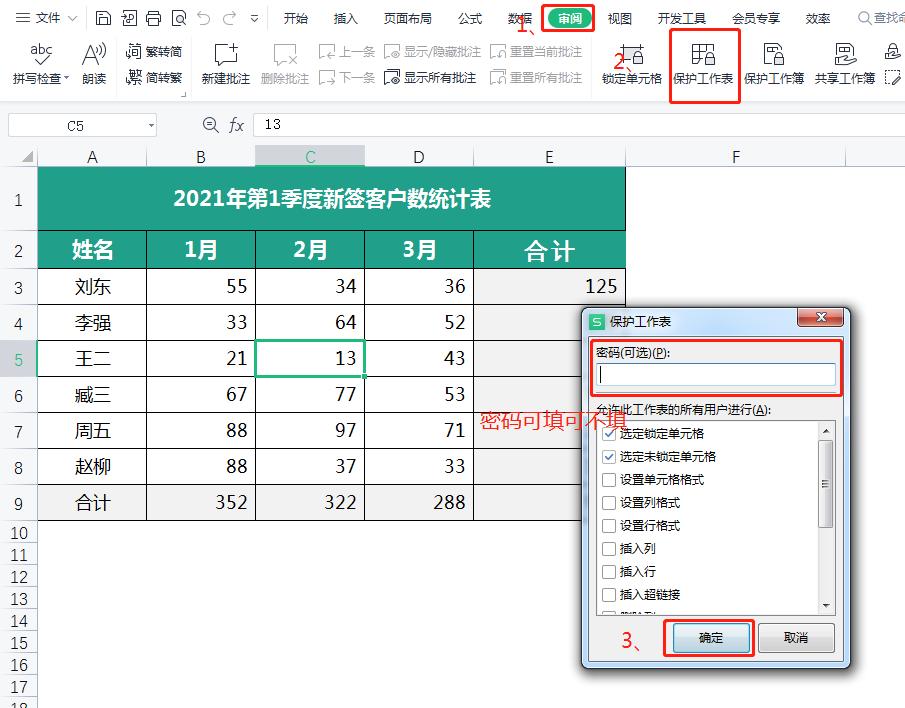The height and width of the screenshot is (708, 905).
Task: Enable 设置单元格格式 checkbox
Action: coord(609,480)
